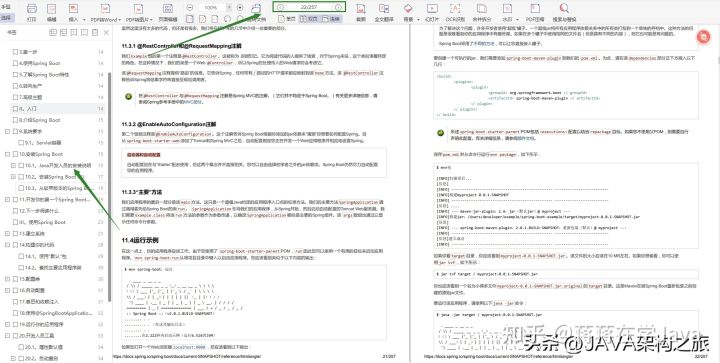Open full text translation tool
This screenshot has height=363, width=720.
click(x=384, y=9)
